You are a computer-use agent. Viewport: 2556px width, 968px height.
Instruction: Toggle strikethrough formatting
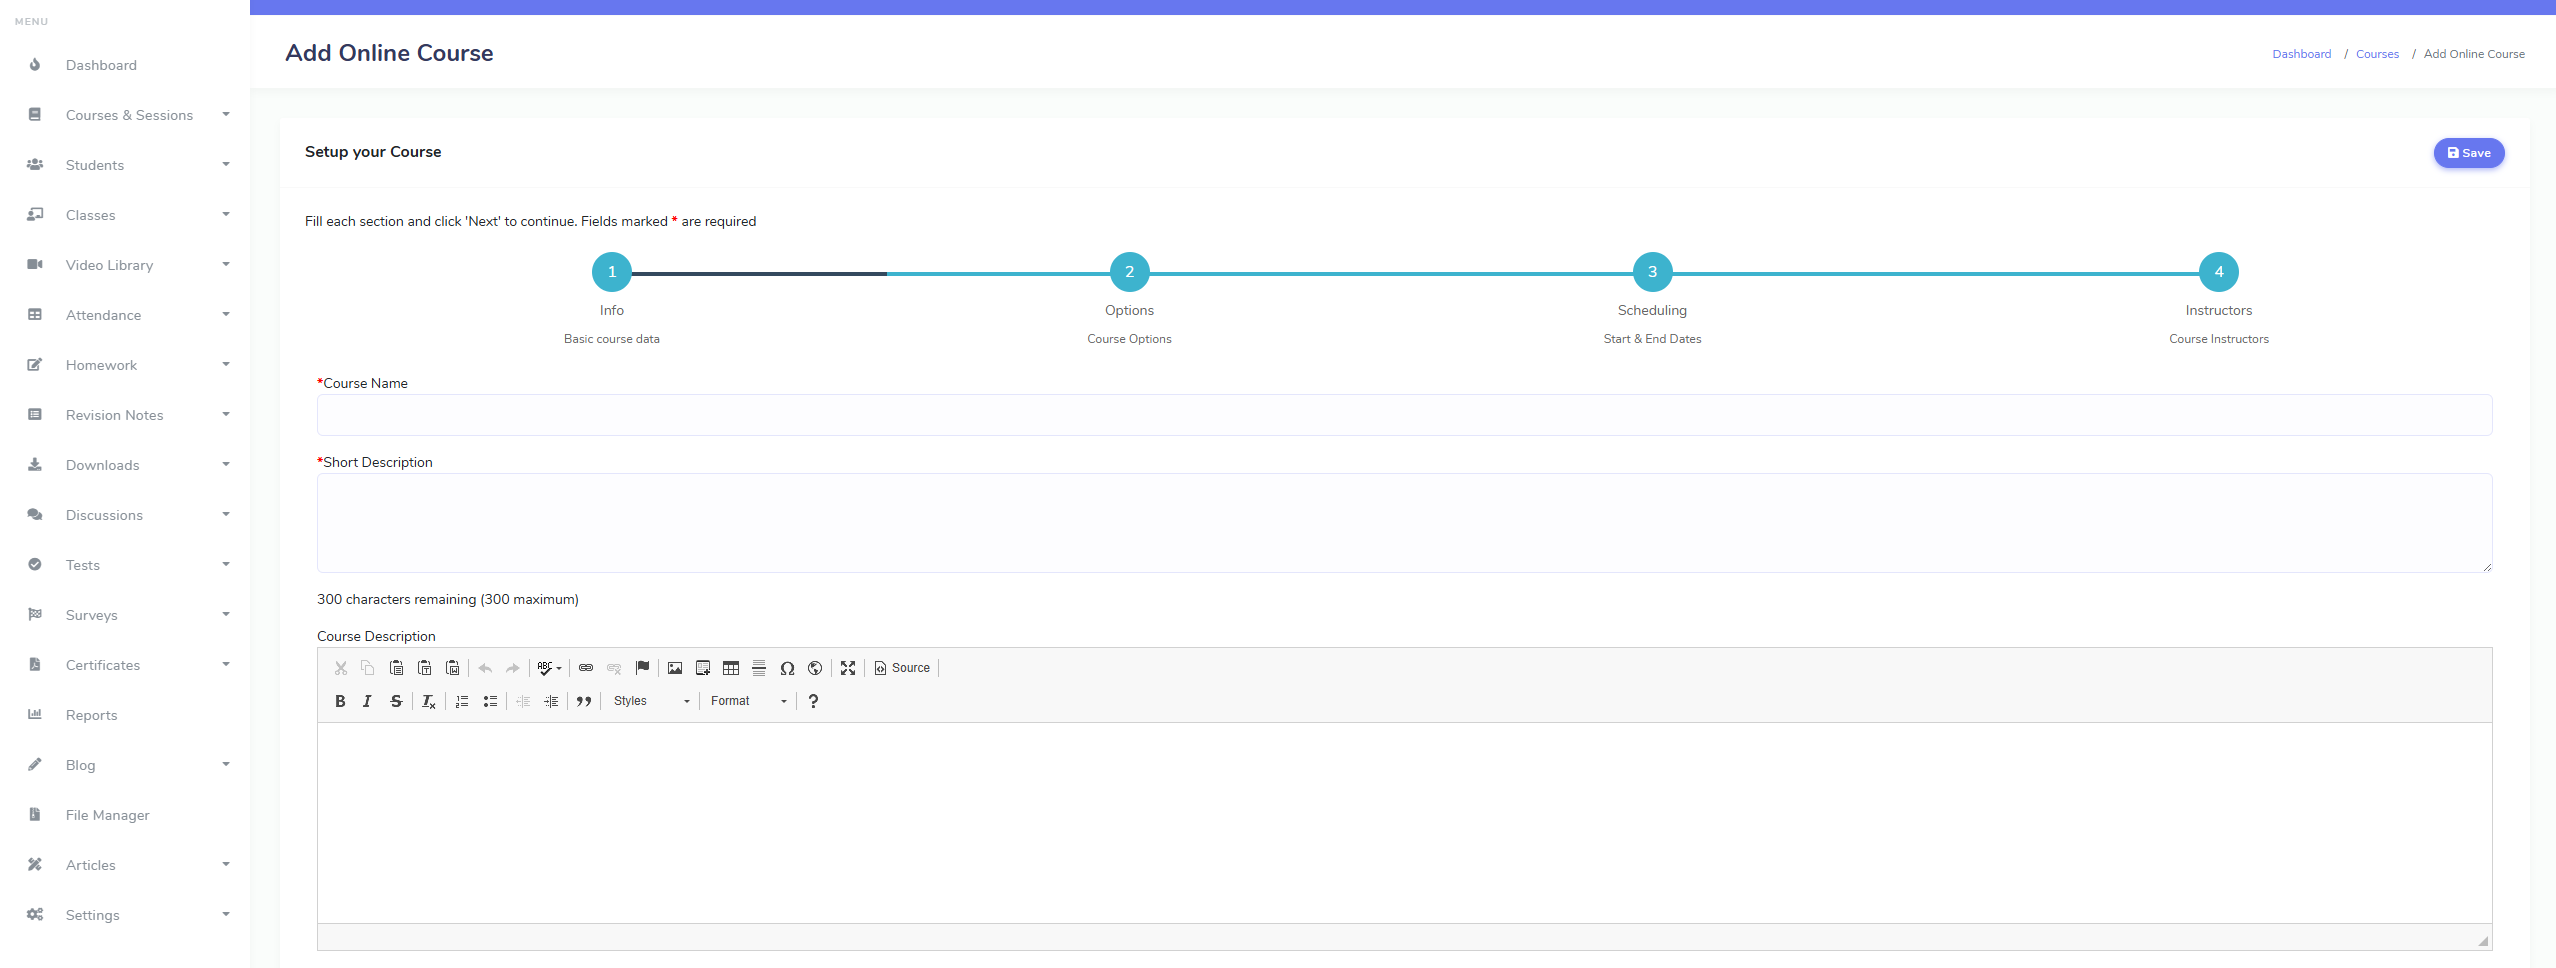point(396,701)
